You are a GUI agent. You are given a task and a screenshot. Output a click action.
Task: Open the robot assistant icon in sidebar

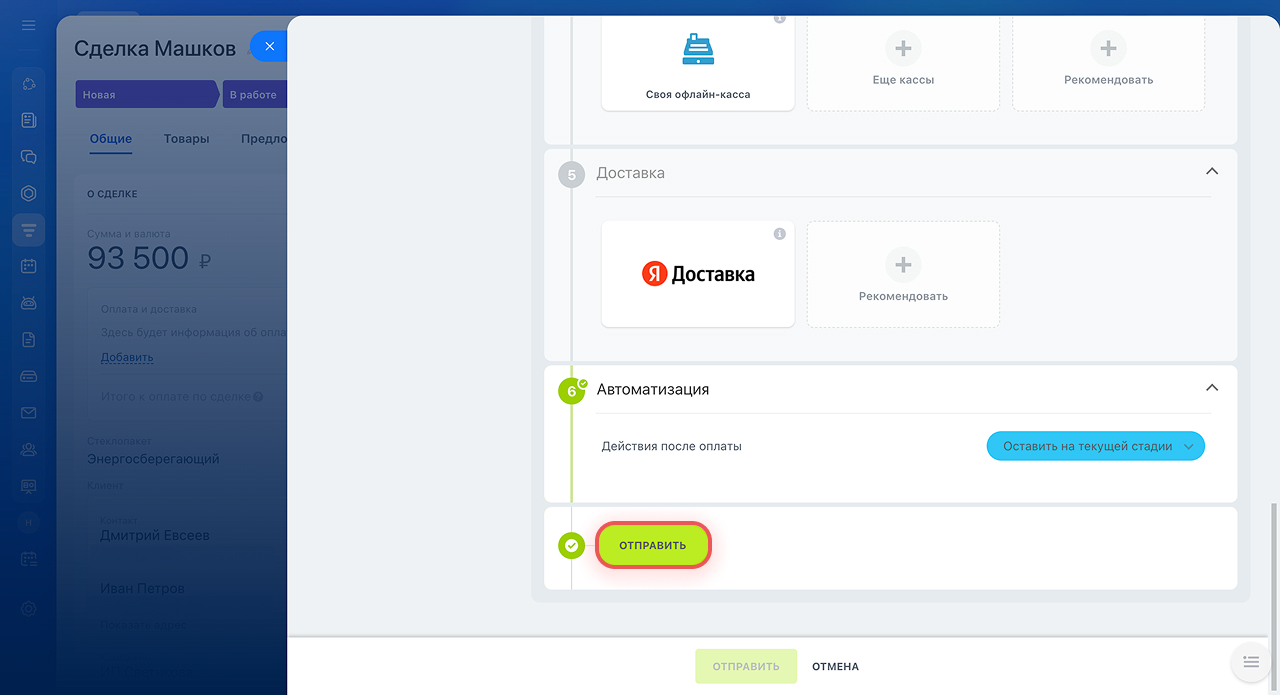click(28, 303)
